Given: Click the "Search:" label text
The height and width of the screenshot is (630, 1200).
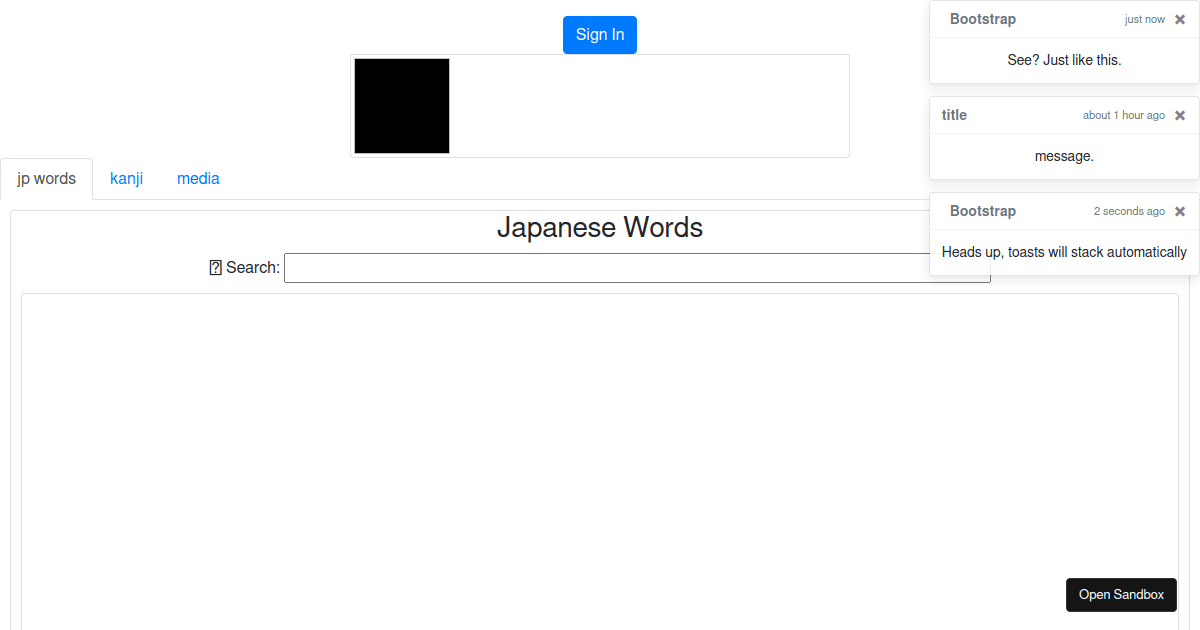Looking at the screenshot, I should click(x=252, y=267).
